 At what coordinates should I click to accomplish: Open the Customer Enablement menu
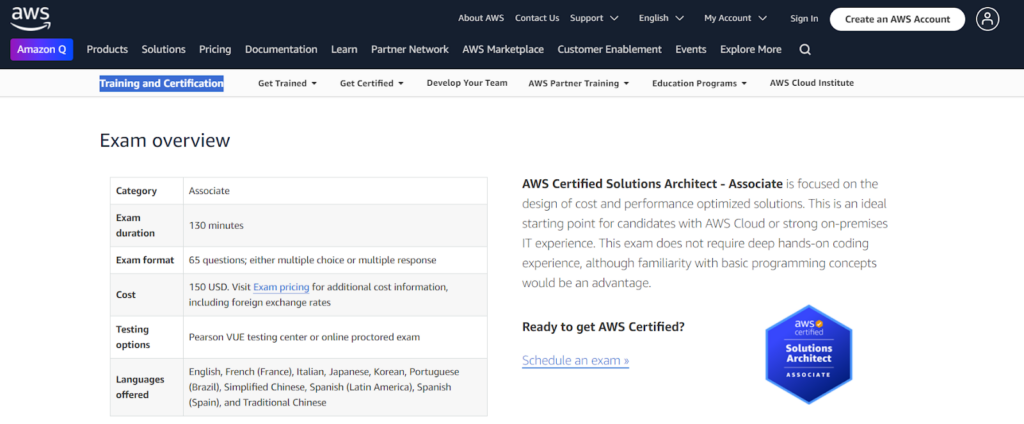[x=609, y=50]
